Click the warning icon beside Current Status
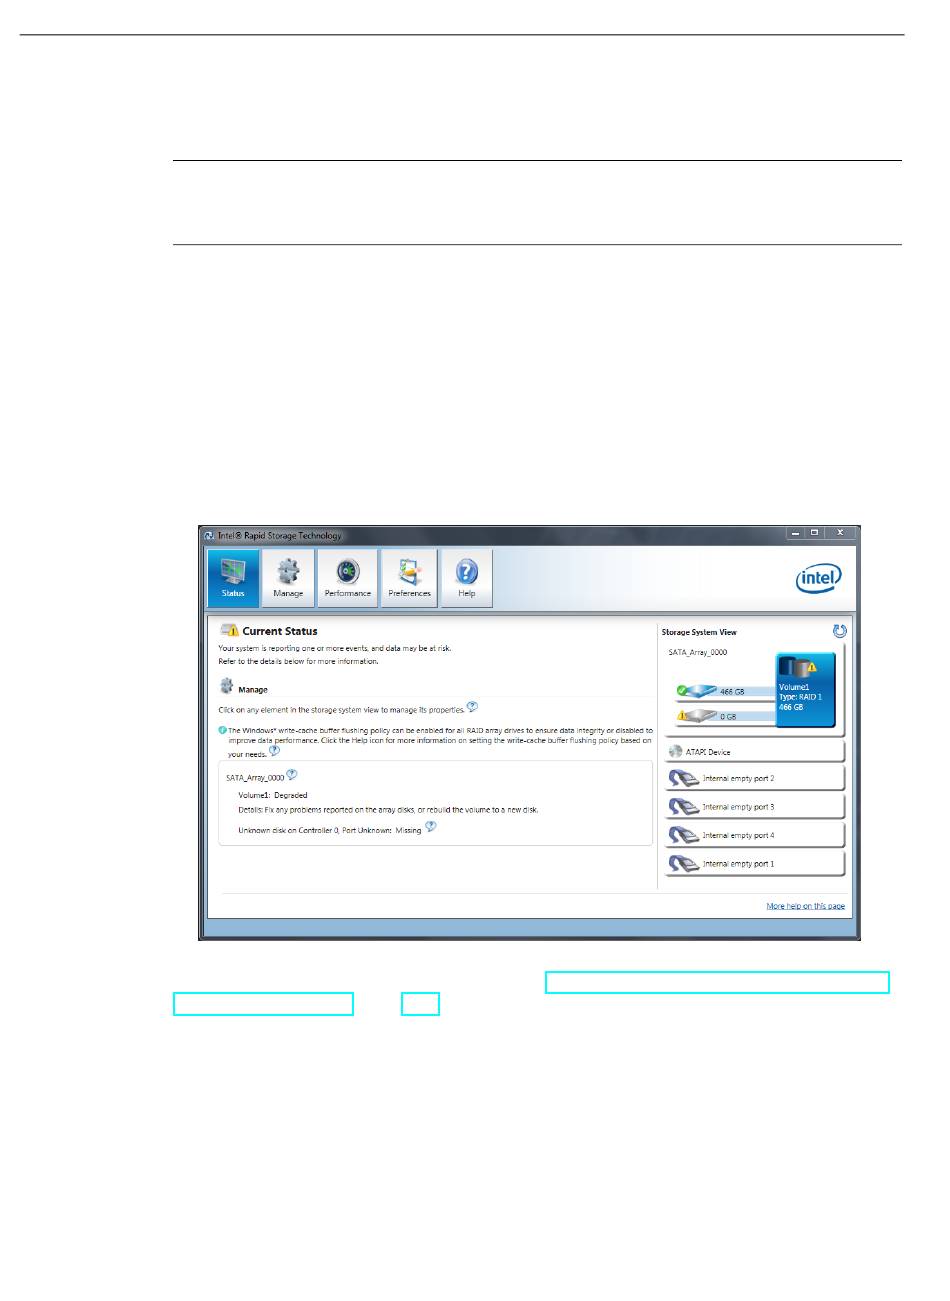The height and width of the screenshot is (1301, 950). pyautogui.click(x=229, y=631)
